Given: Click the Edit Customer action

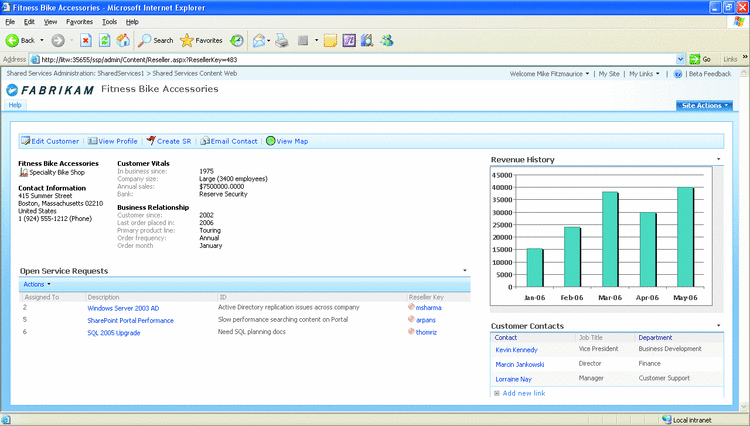Looking at the screenshot, I should pos(50,141).
